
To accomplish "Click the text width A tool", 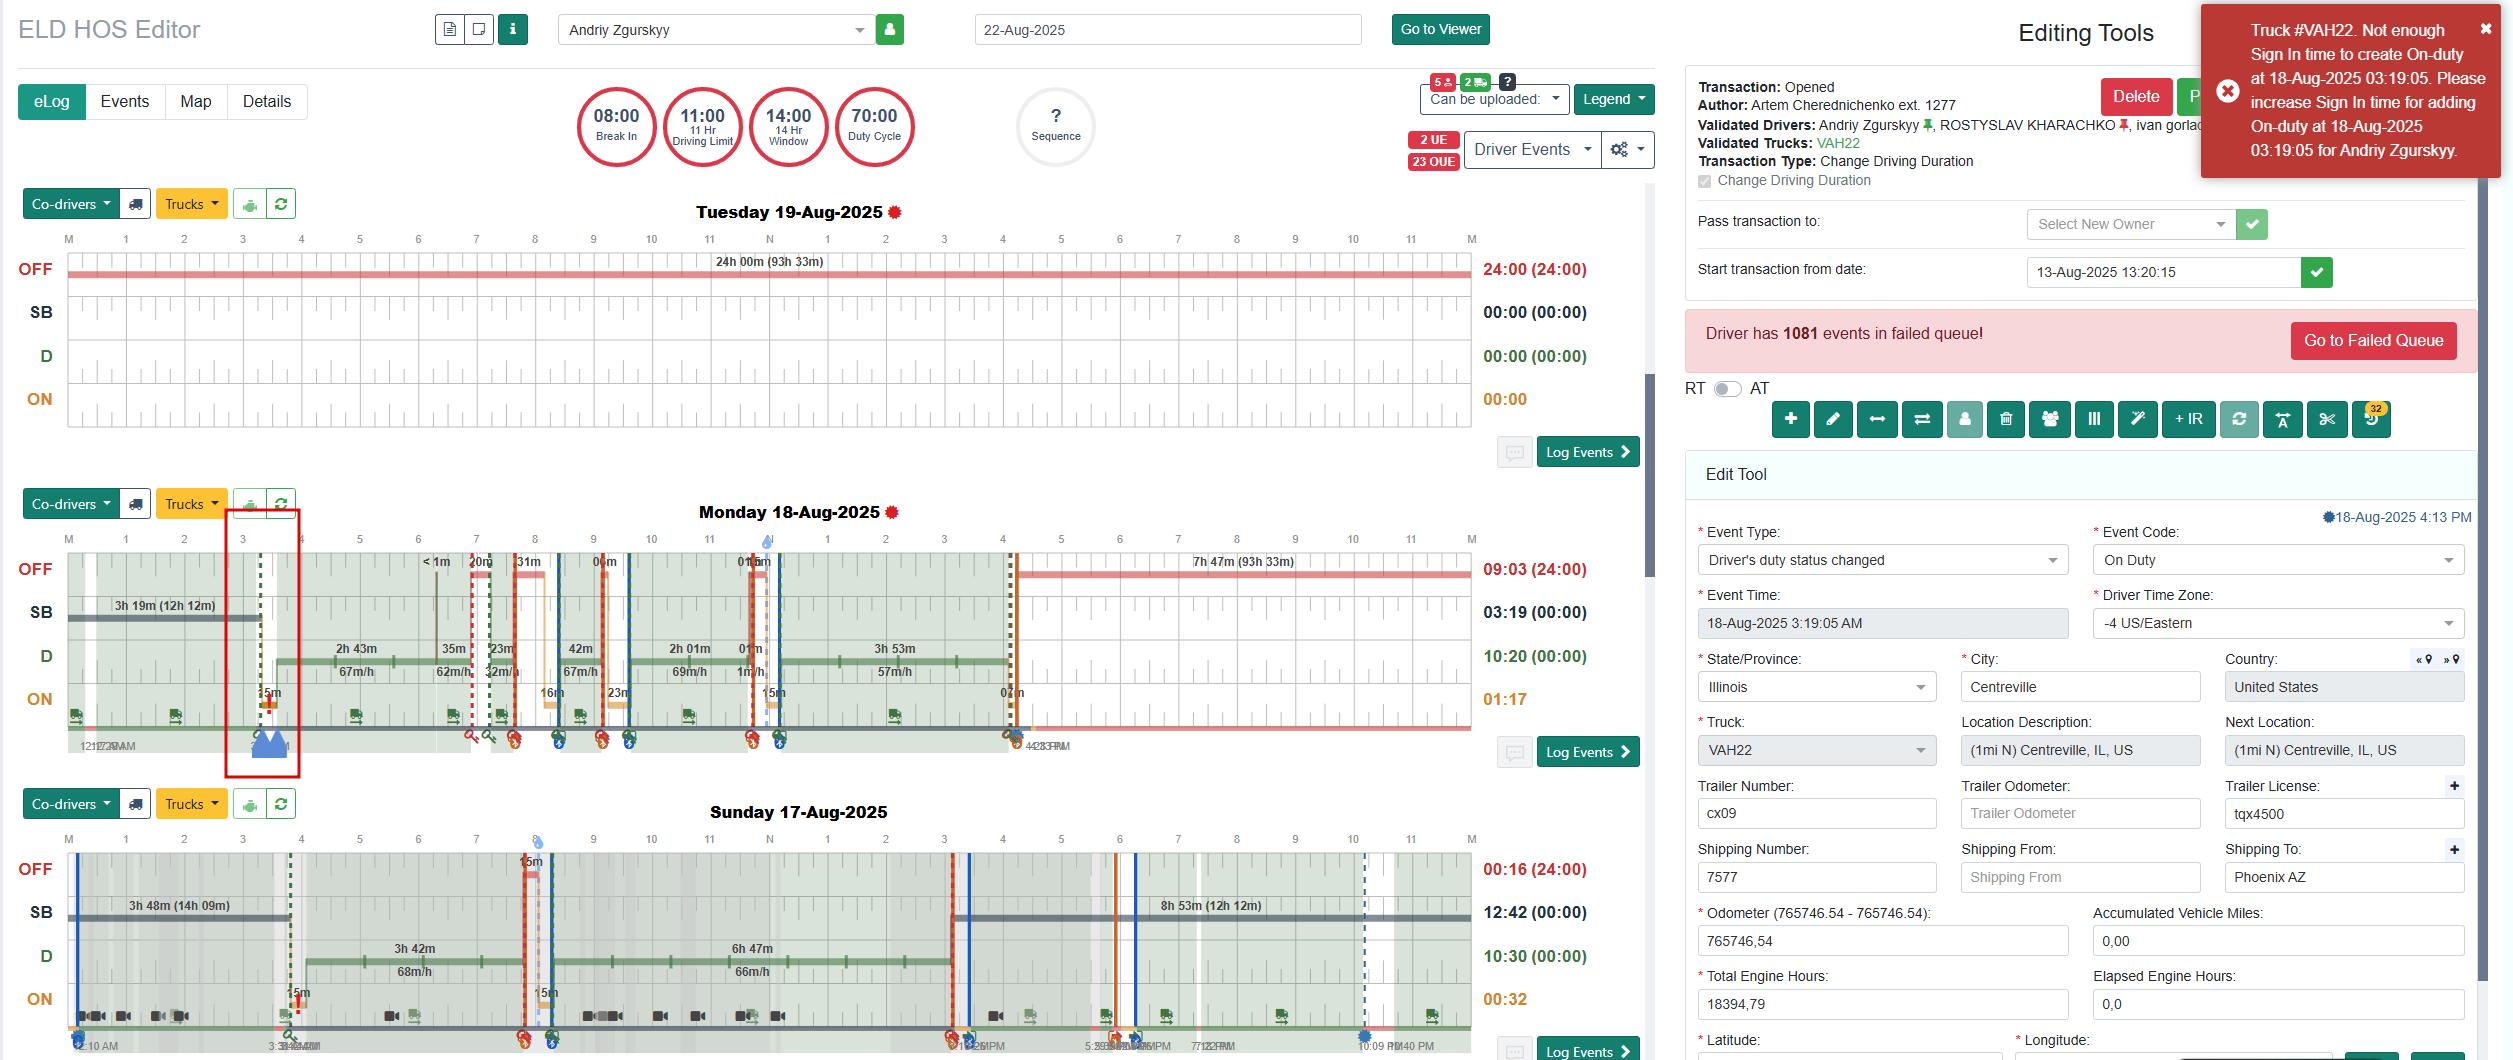I will 2283,419.
